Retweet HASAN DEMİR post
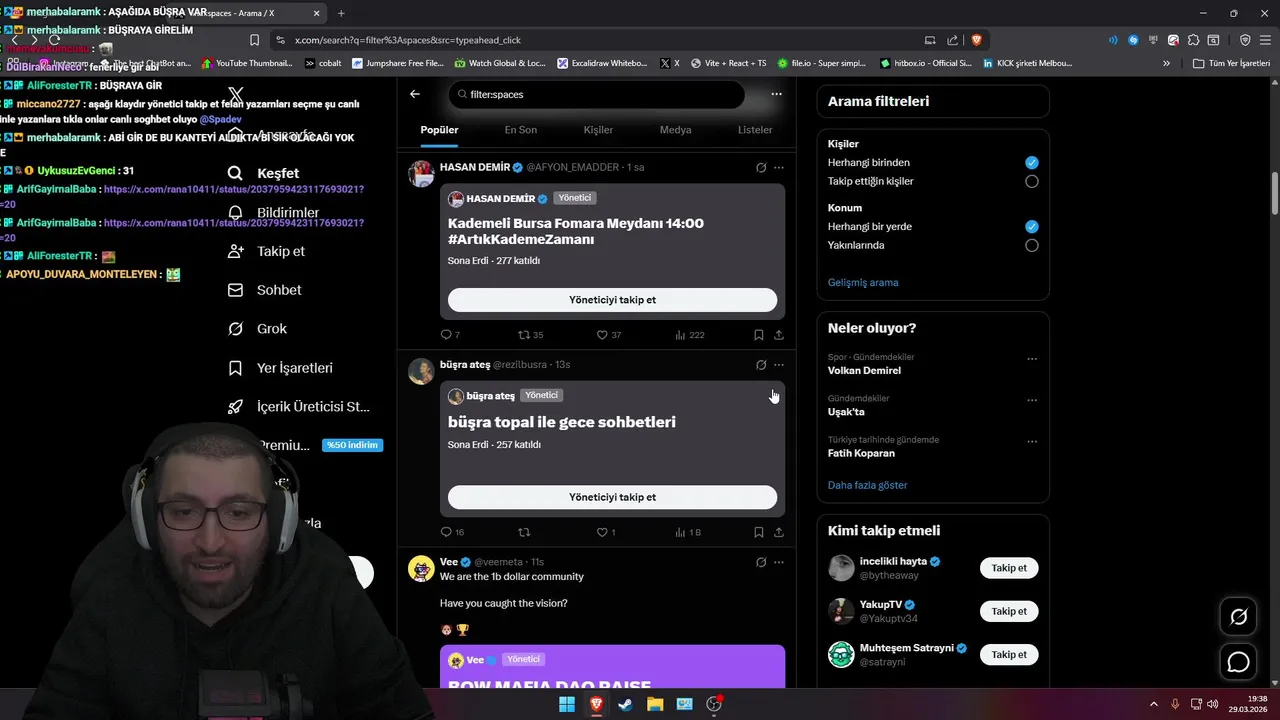Screen dimensions: 1280x720 tap(530, 335)
